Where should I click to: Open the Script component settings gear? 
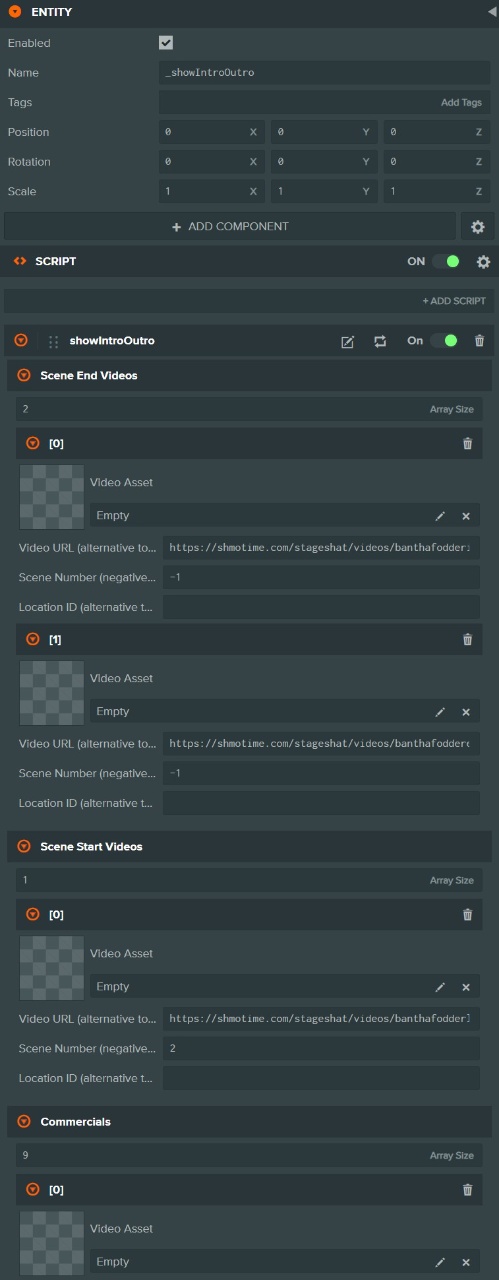point(483,262)
